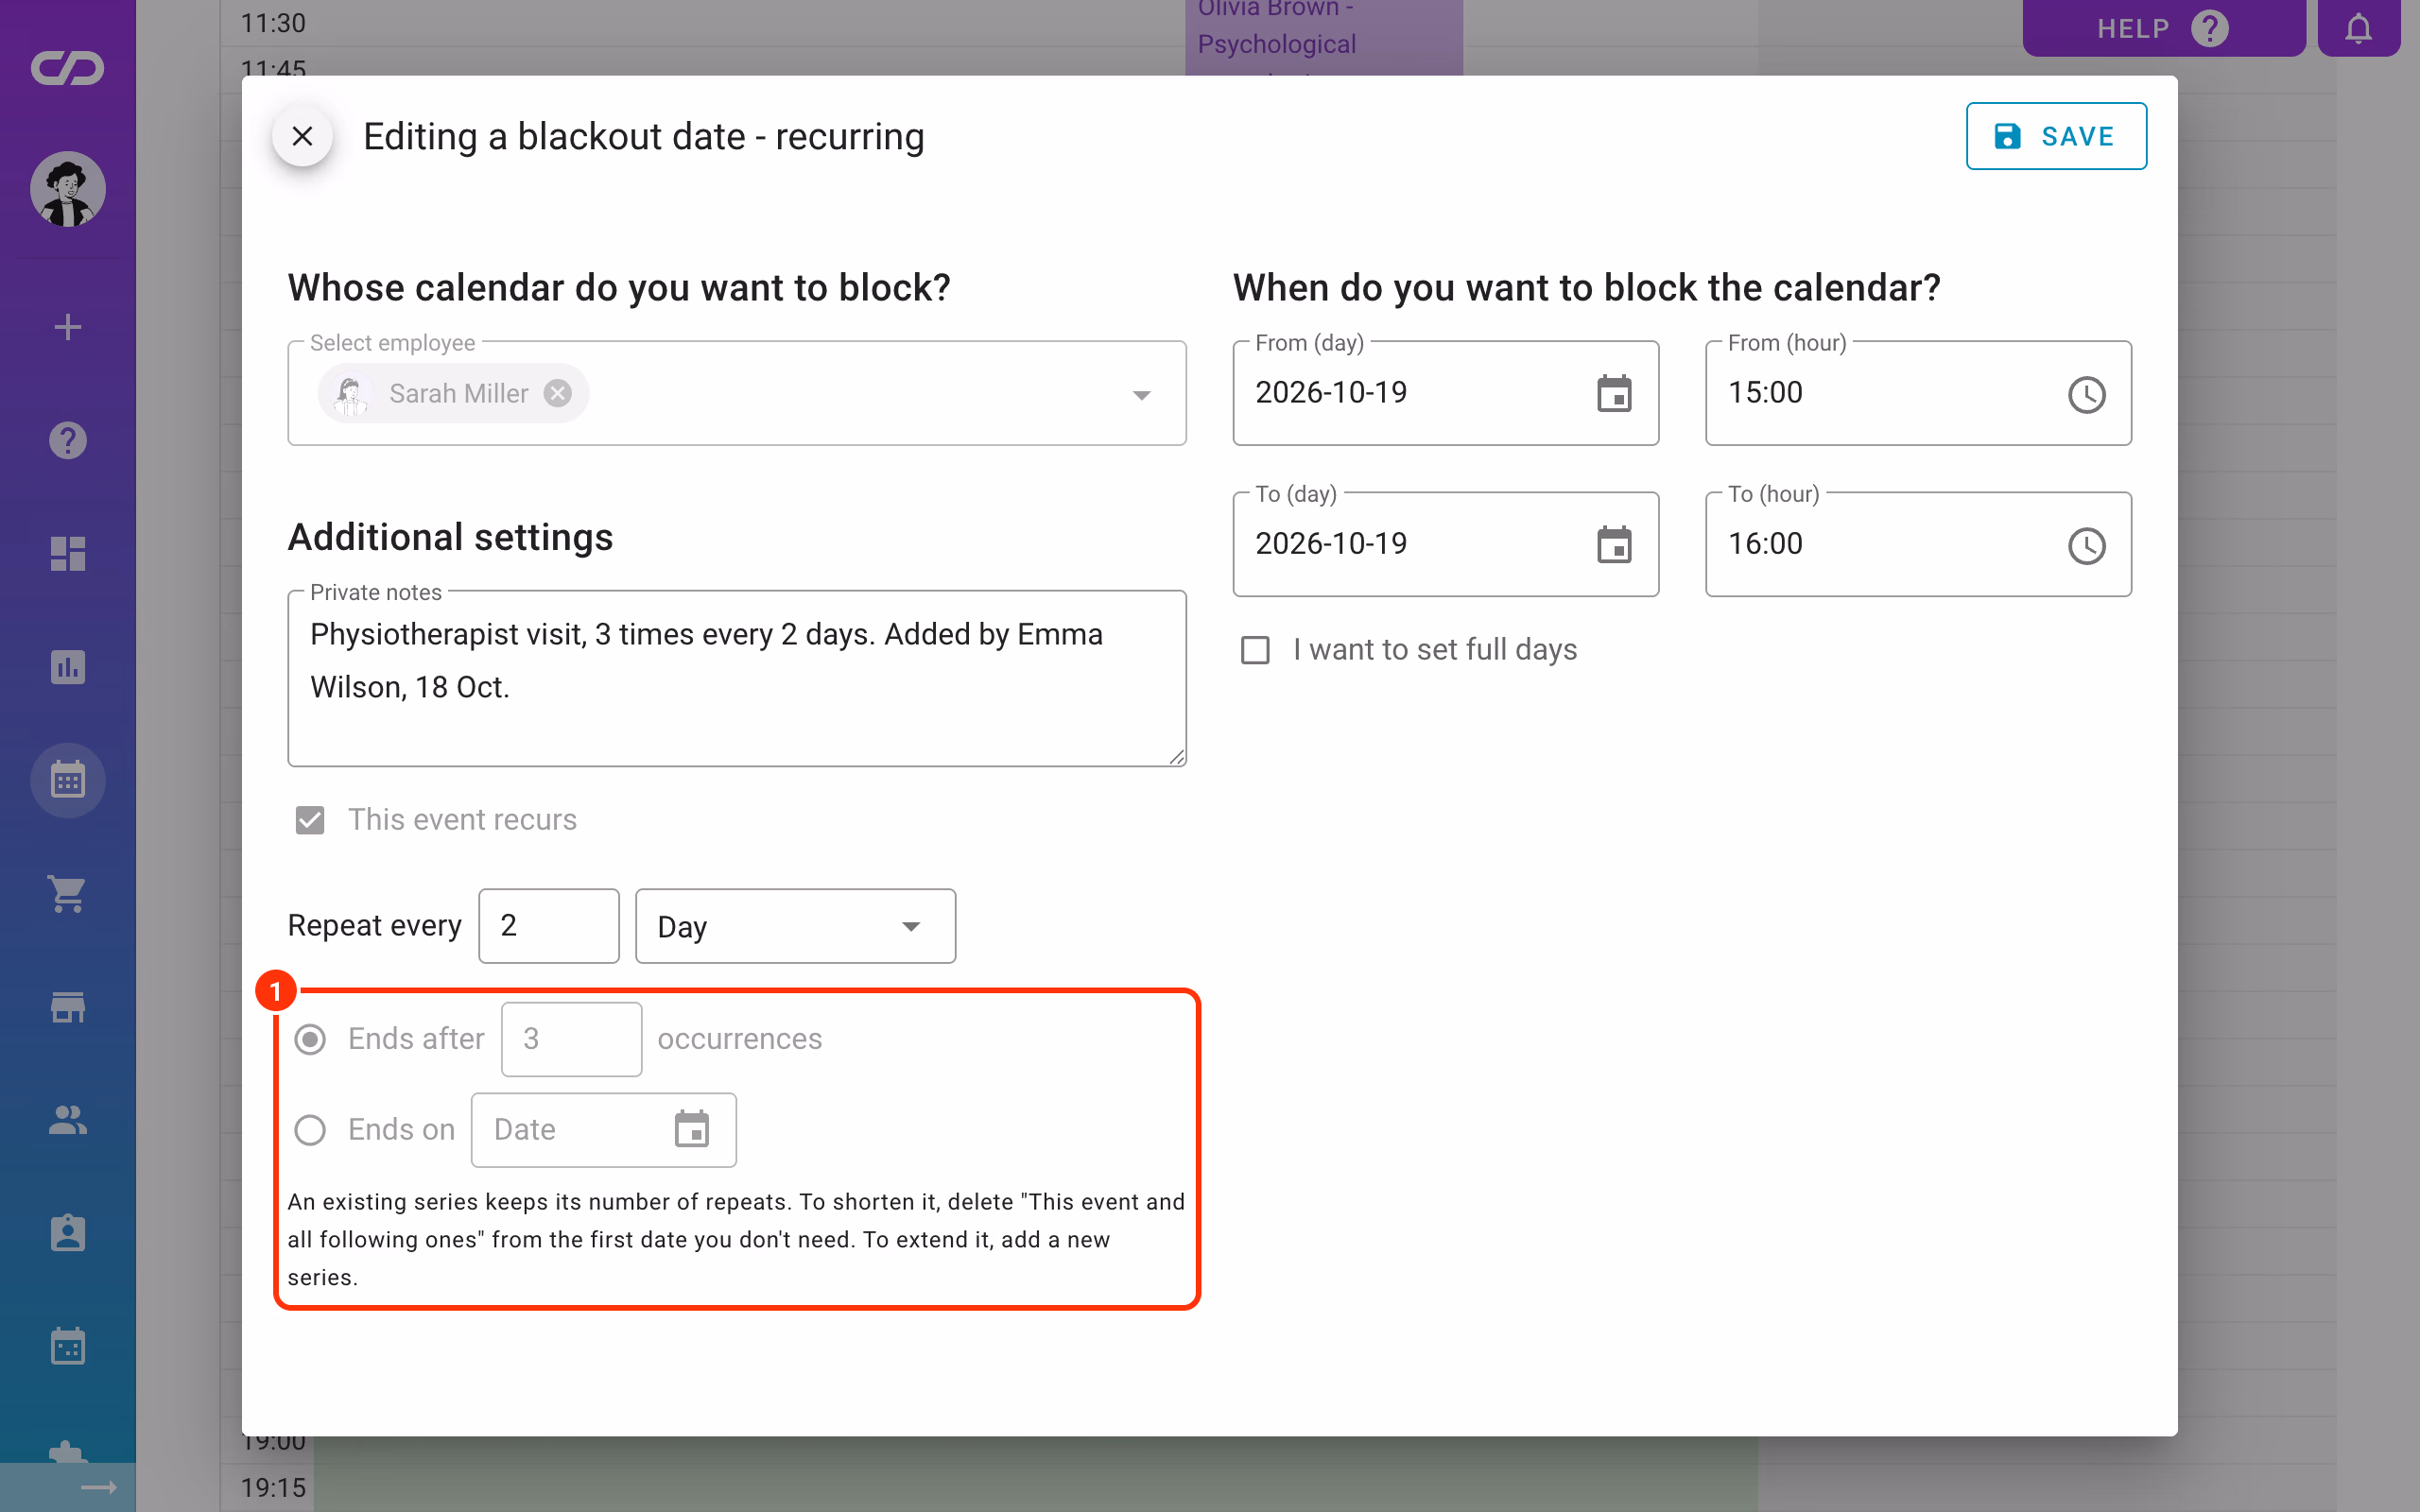2420x1512 pixels.
Task: Open the Day repeat unit dropdown
Action: pos(795,926)
